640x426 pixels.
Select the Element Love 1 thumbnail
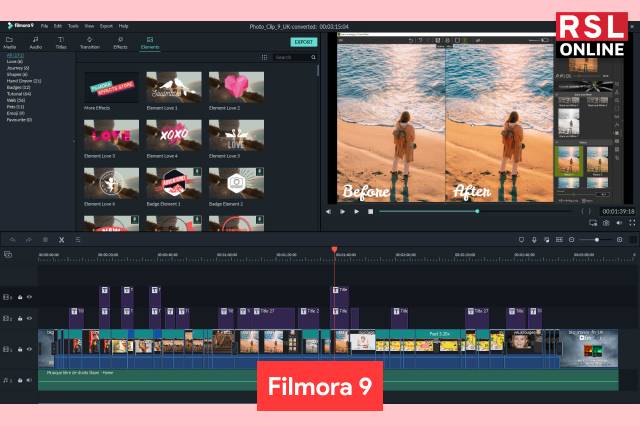174,87
